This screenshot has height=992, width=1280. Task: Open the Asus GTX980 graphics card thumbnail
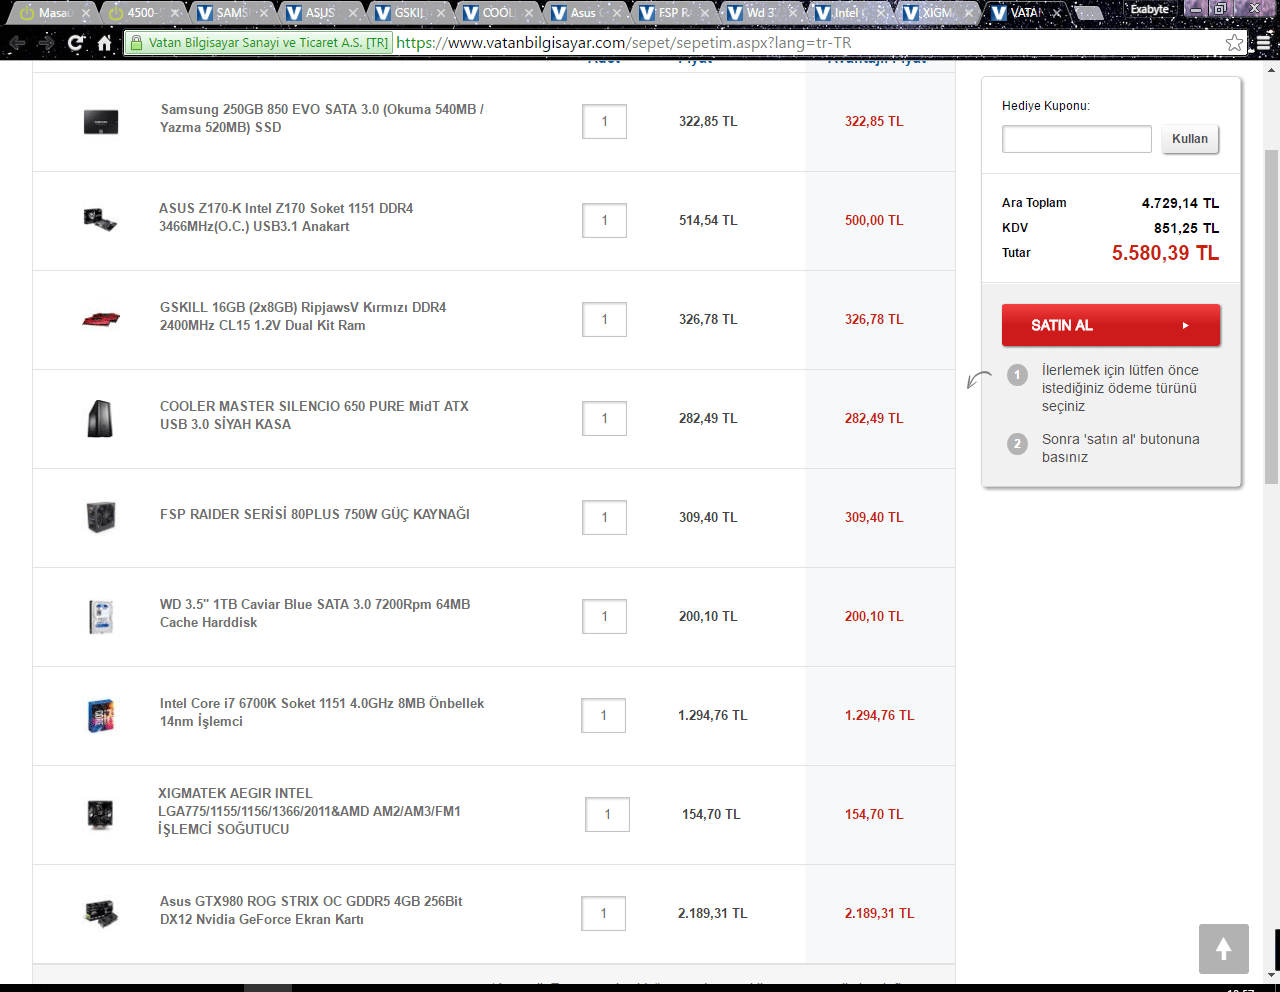click(x=100, y=913)
